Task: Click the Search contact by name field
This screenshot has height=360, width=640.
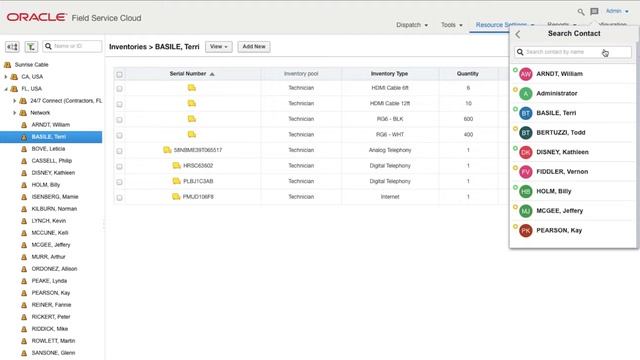Action: coord(573,52)
